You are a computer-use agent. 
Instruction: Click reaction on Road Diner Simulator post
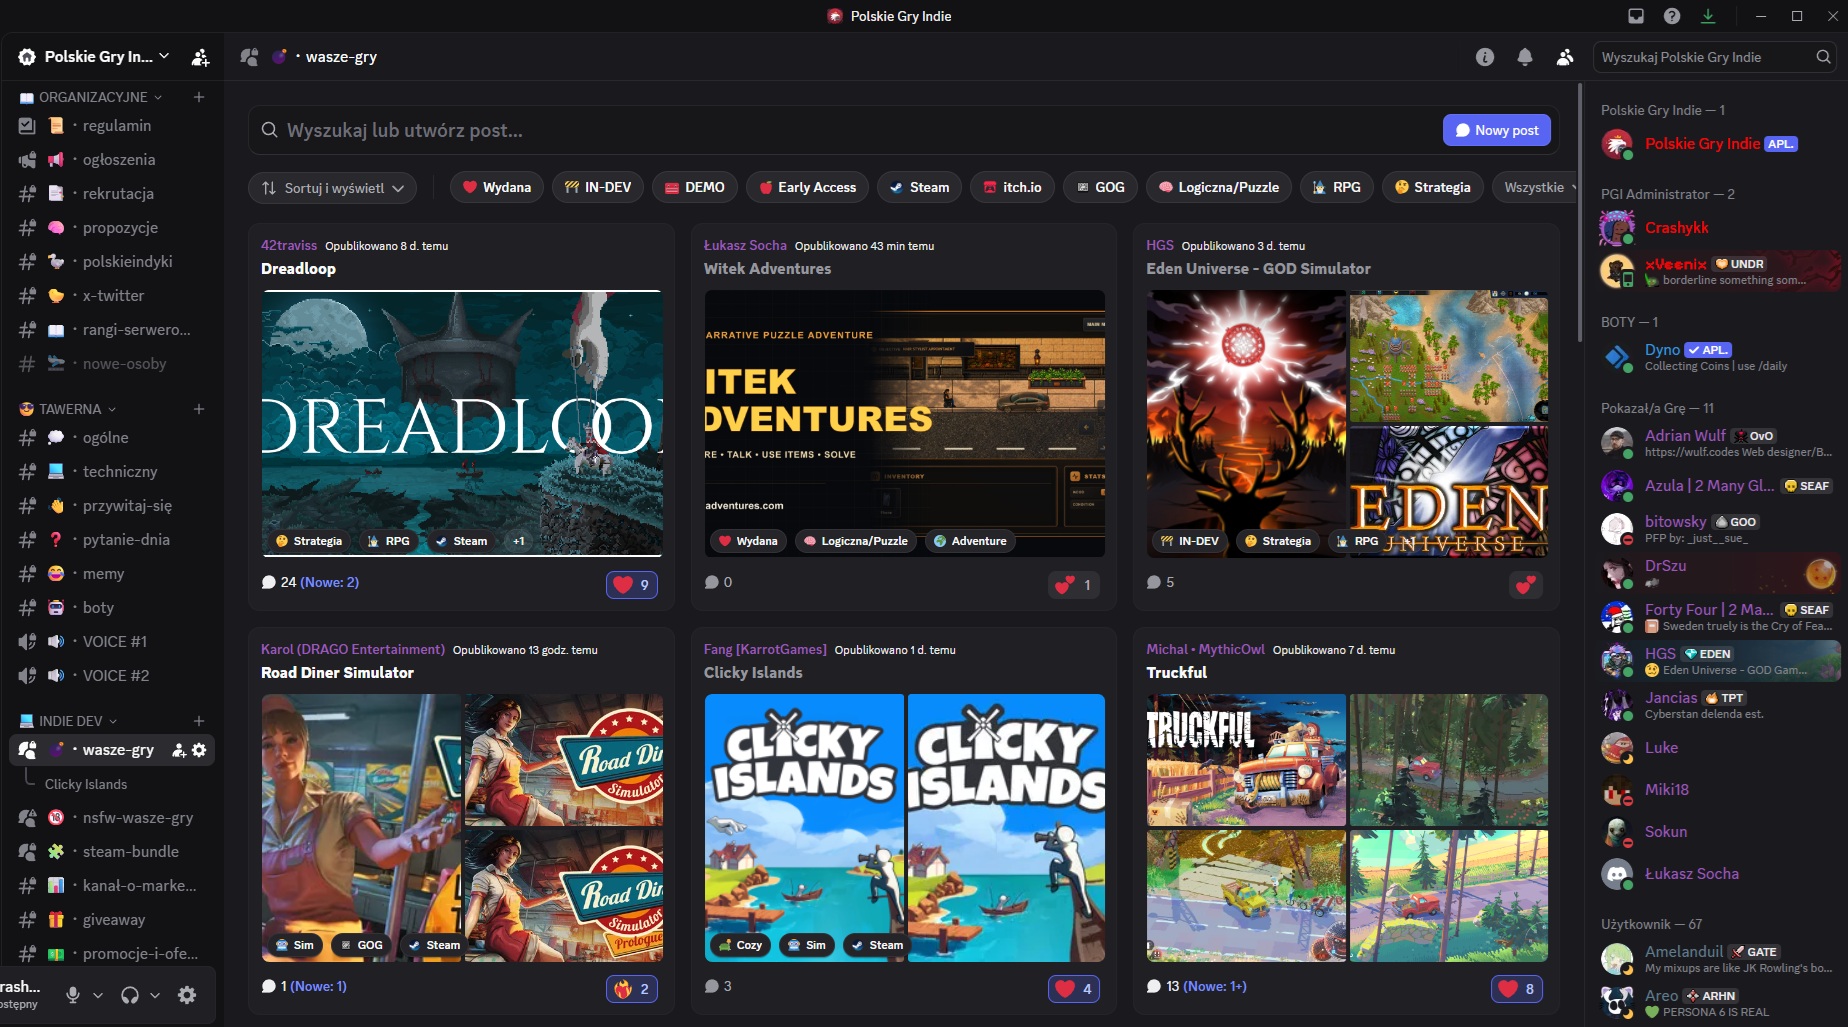point(632,989)
